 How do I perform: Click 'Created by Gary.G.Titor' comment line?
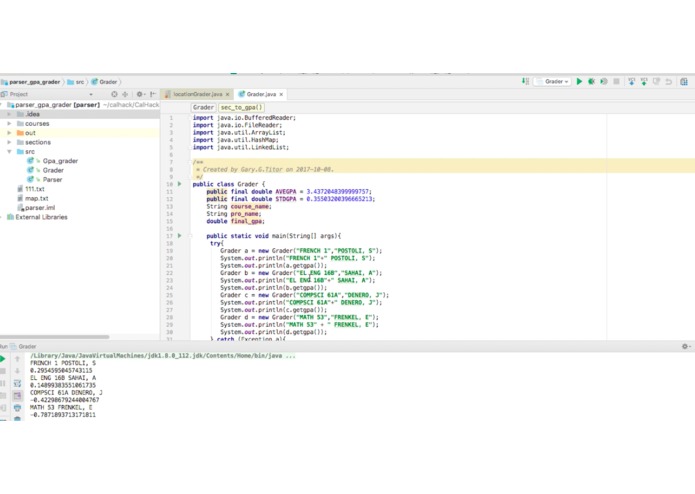pyautogui.click(x=265, y=169)
